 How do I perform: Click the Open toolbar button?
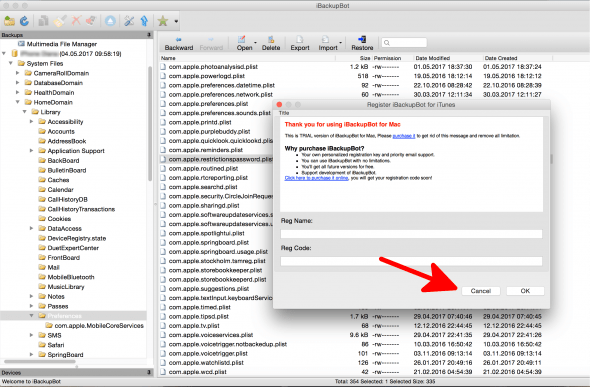tap(244, 44)
